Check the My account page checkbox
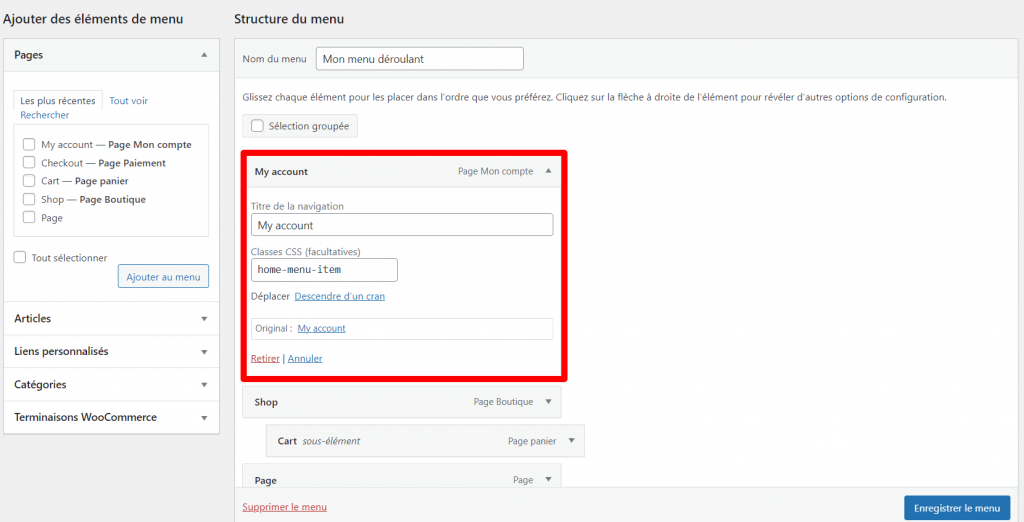 30,145
